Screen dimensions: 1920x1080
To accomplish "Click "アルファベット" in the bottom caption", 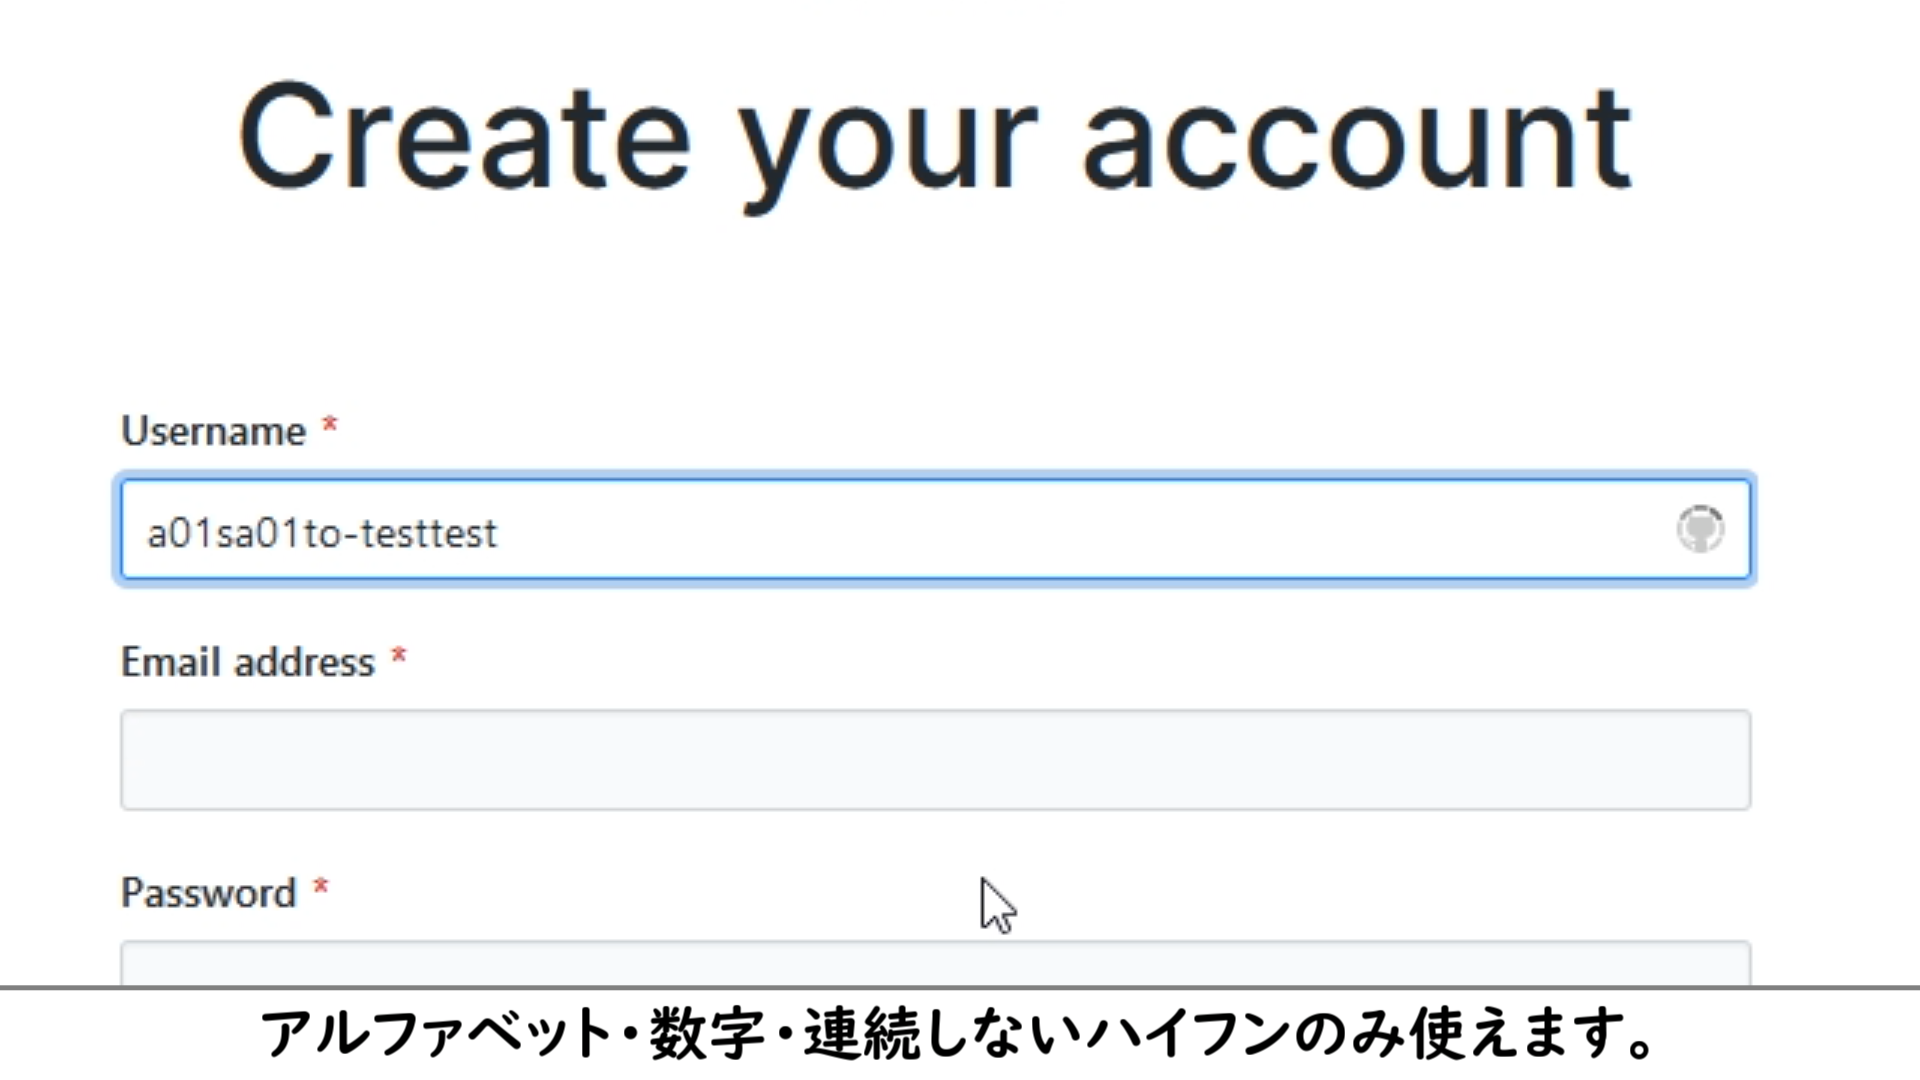I will coord(436,1034).
